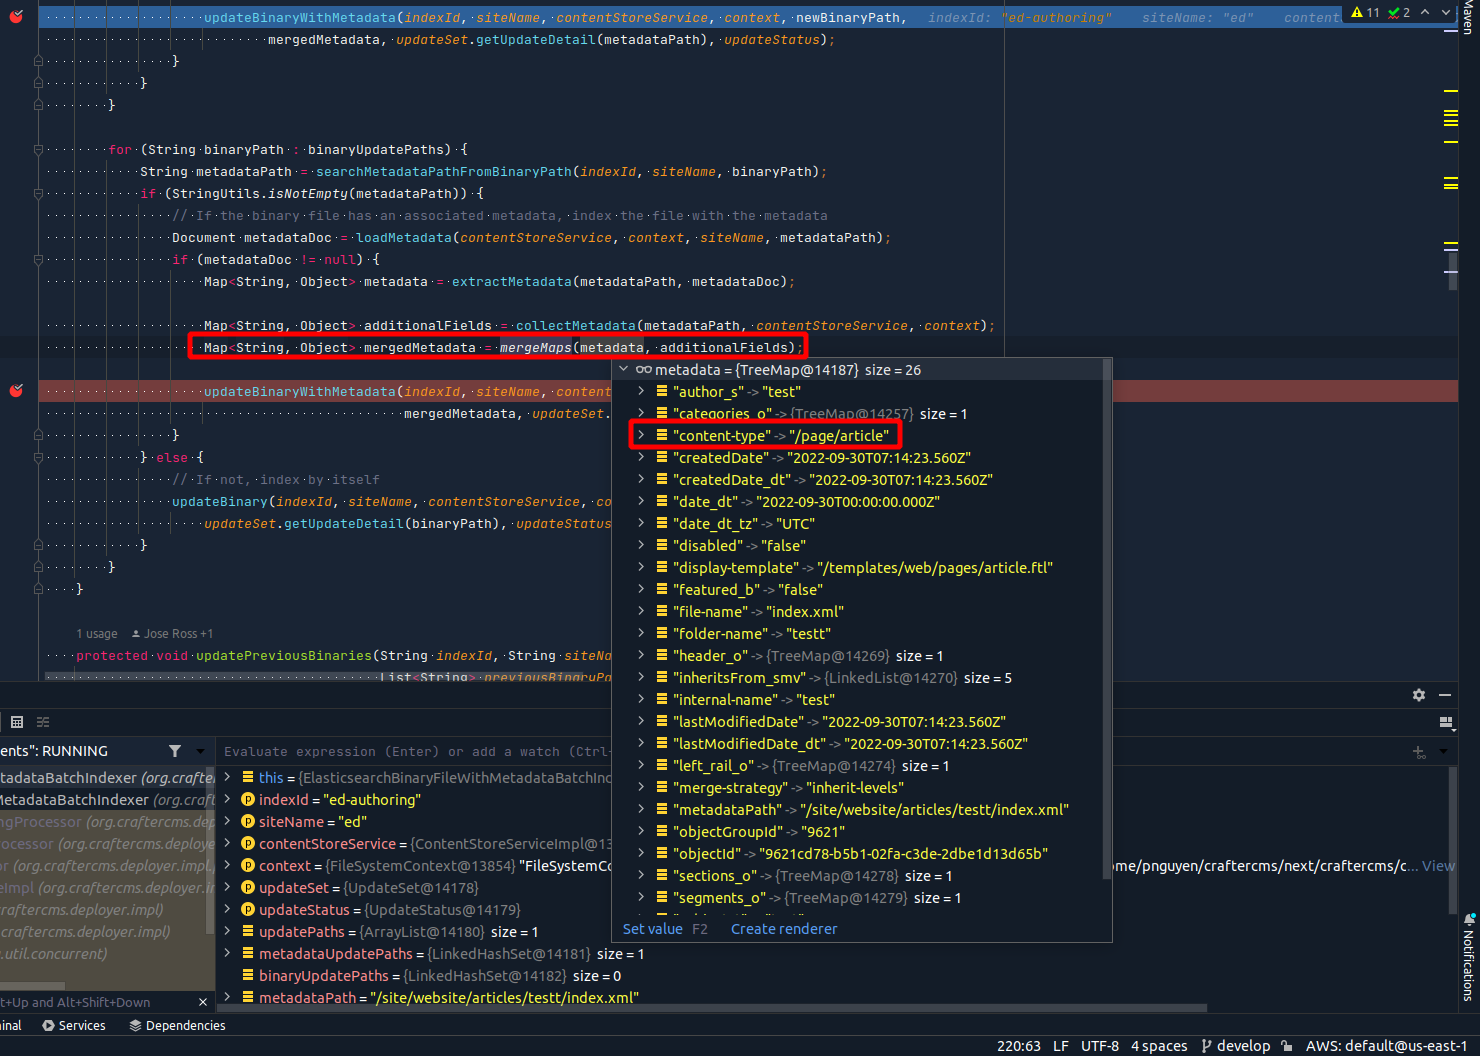Expand the header_o TreeMap node
This screenshot has height=1056, width=1480.
coord(640,655)
